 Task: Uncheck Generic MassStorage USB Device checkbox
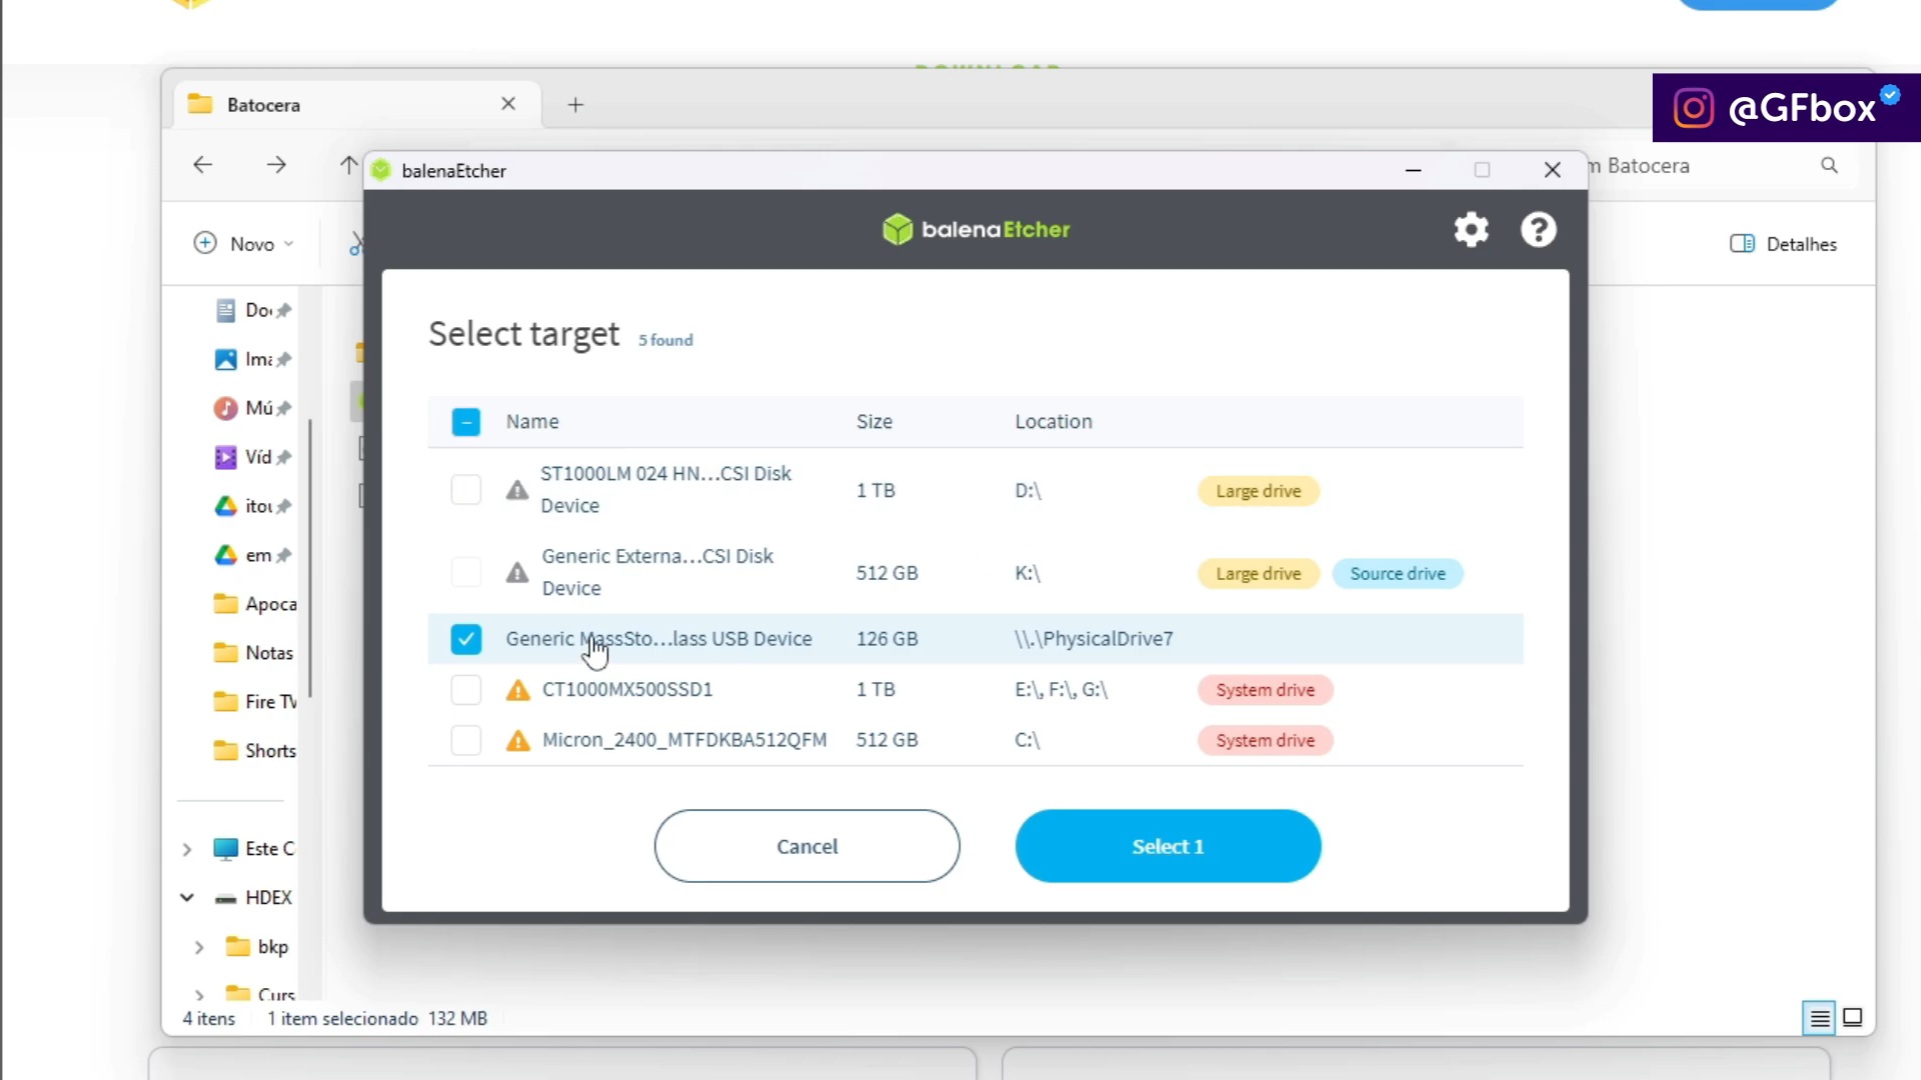coord(466,639)
